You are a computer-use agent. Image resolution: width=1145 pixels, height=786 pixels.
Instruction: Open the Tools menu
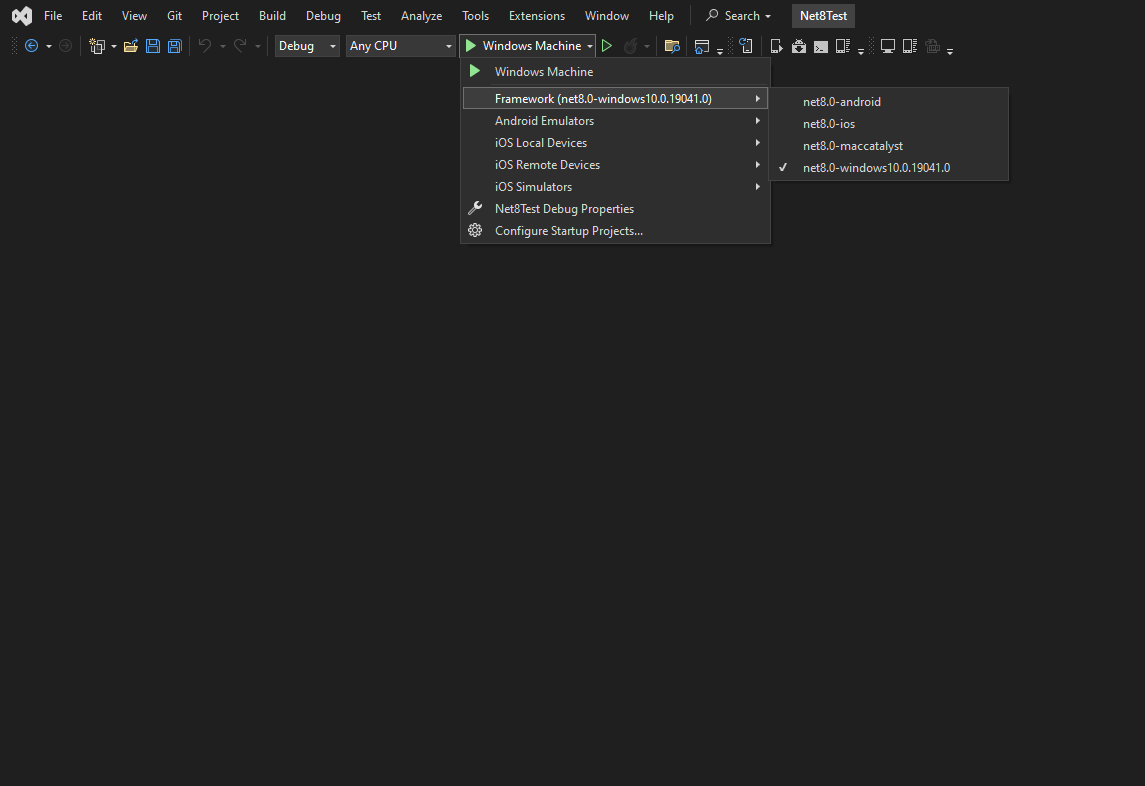(x=475, y=15)
